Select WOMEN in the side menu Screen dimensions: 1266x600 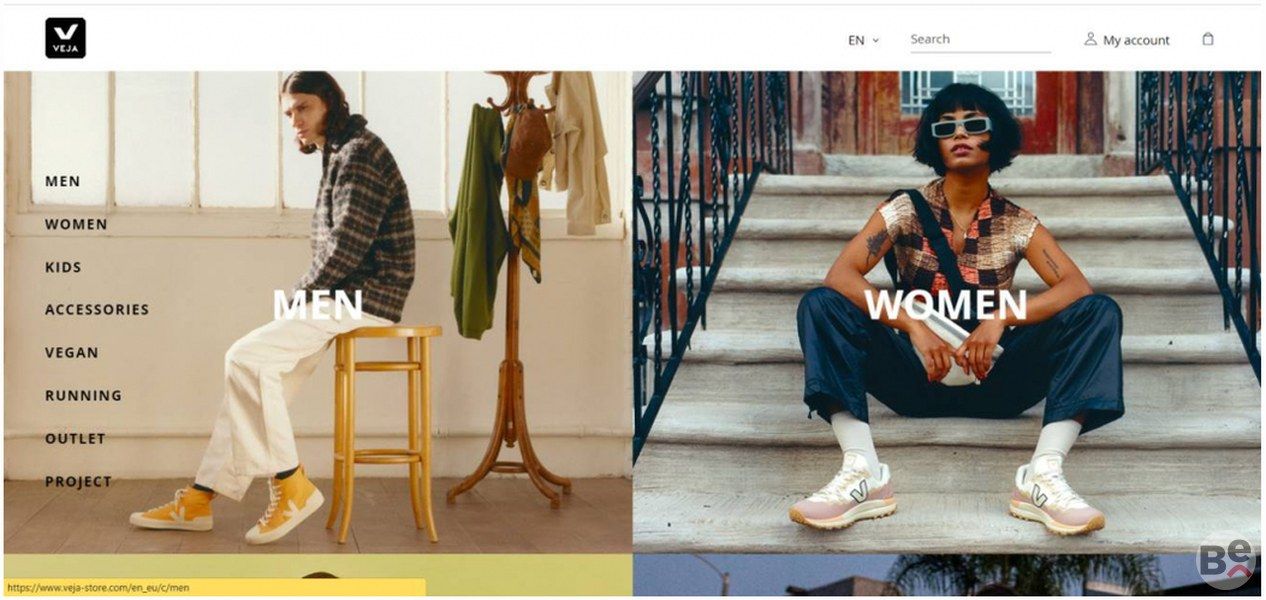76,224
